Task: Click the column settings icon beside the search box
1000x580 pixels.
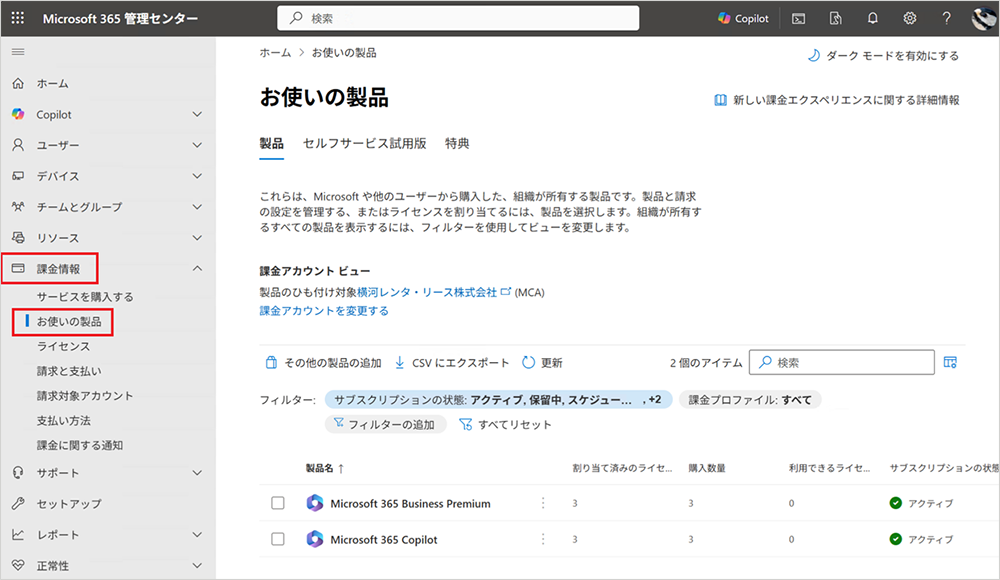Action: click(x=950, y=362)
